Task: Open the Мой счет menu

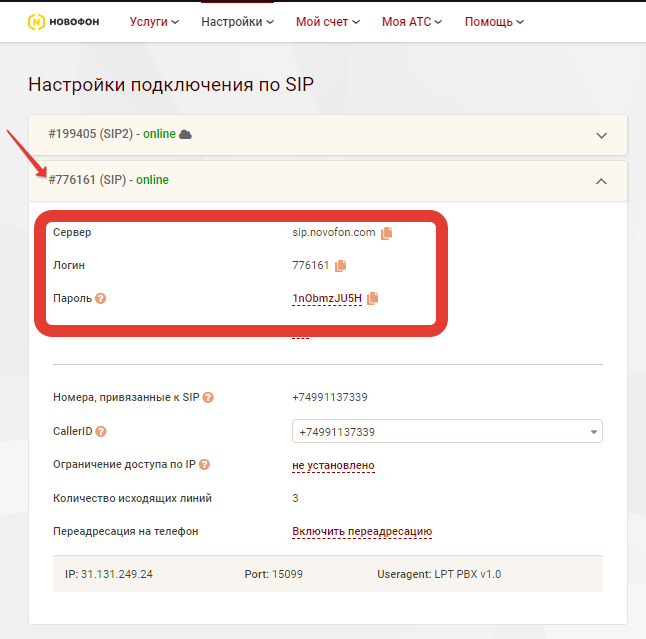Action: (328, 22)
